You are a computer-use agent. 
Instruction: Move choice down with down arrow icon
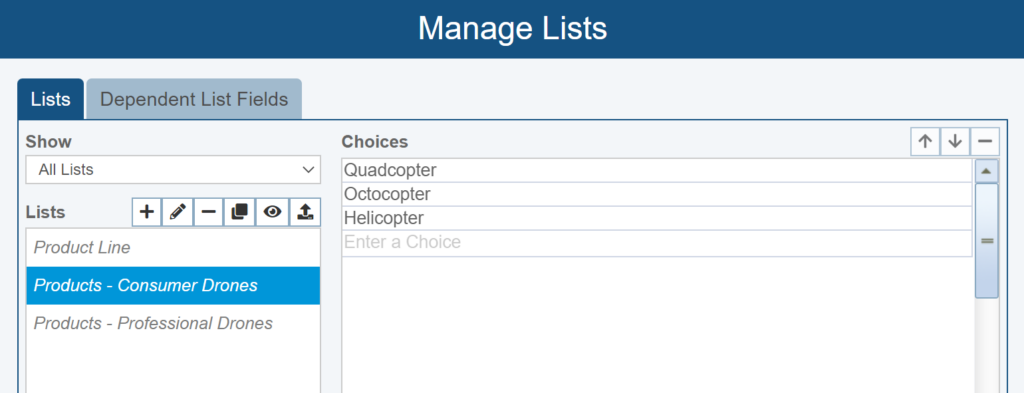955,142
